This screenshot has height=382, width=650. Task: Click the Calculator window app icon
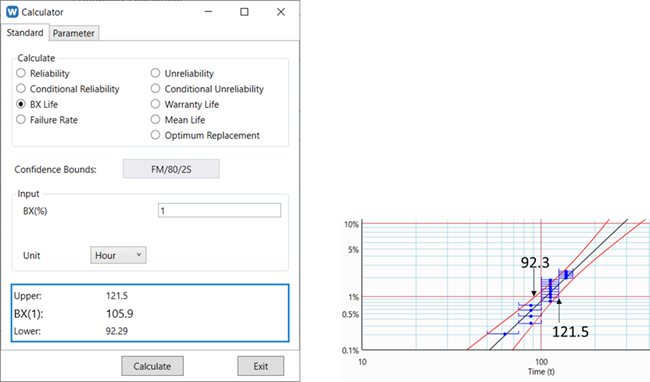[x=12, y=12]
